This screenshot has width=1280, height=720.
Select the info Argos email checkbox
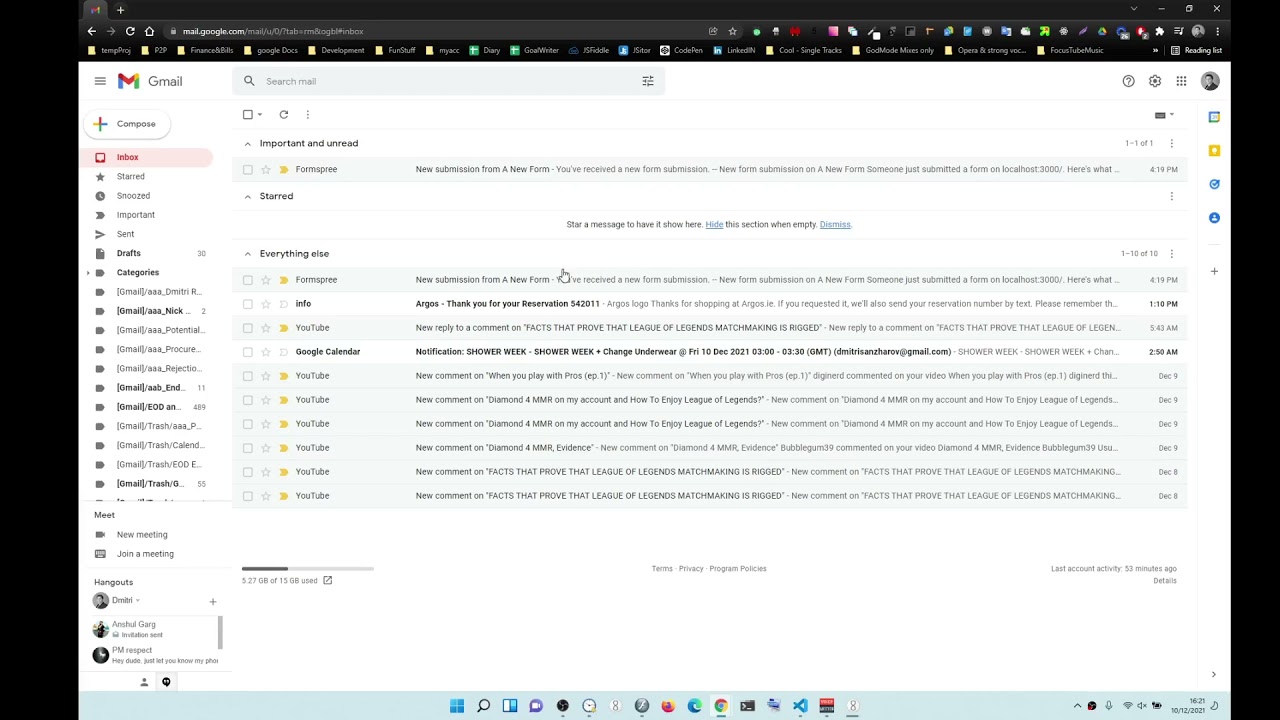tap(248, 304)
